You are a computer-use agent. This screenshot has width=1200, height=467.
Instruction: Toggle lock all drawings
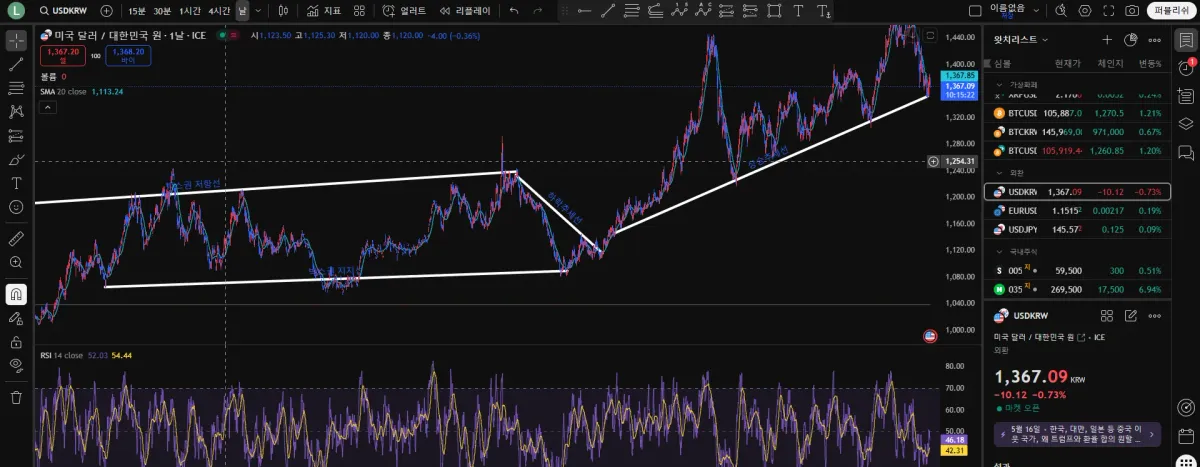[16, 342]
